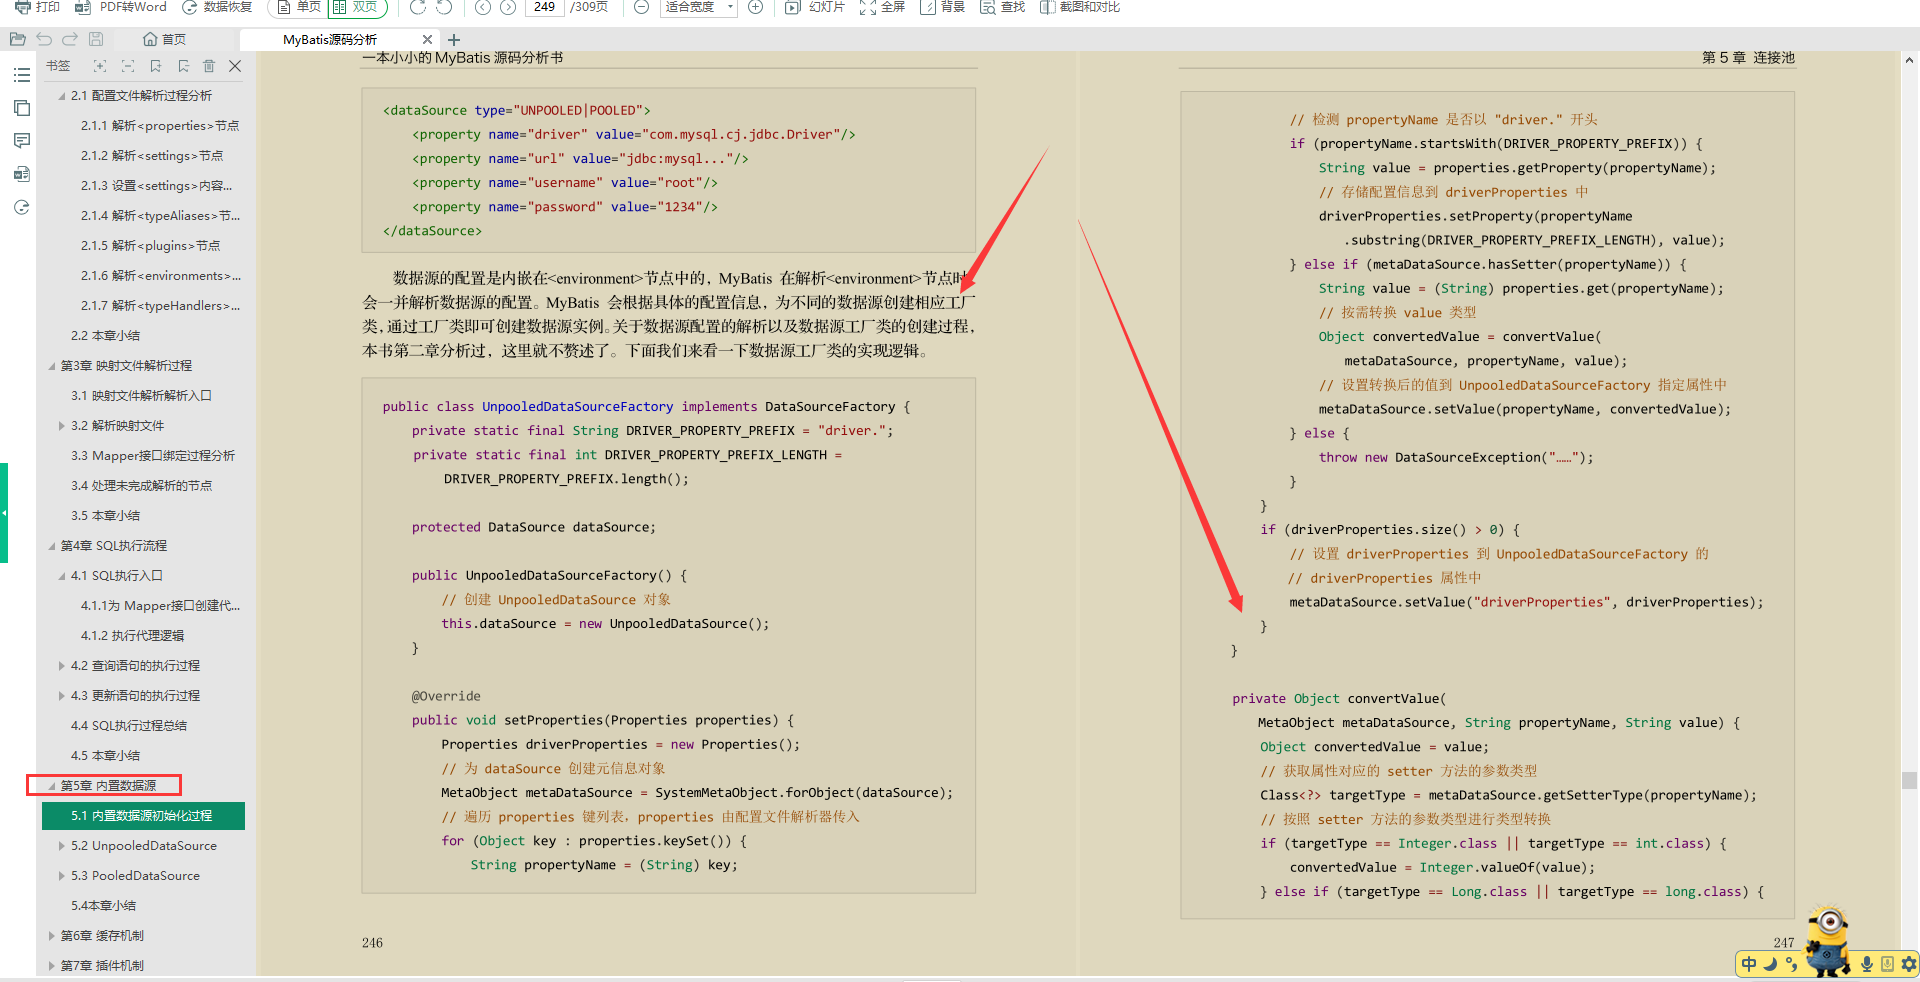Image resolution: width=1920 pixels, height=982 pixels.
Task: Open bookmark 4.4 SQL执行过程总结
Action: point(129,726)
